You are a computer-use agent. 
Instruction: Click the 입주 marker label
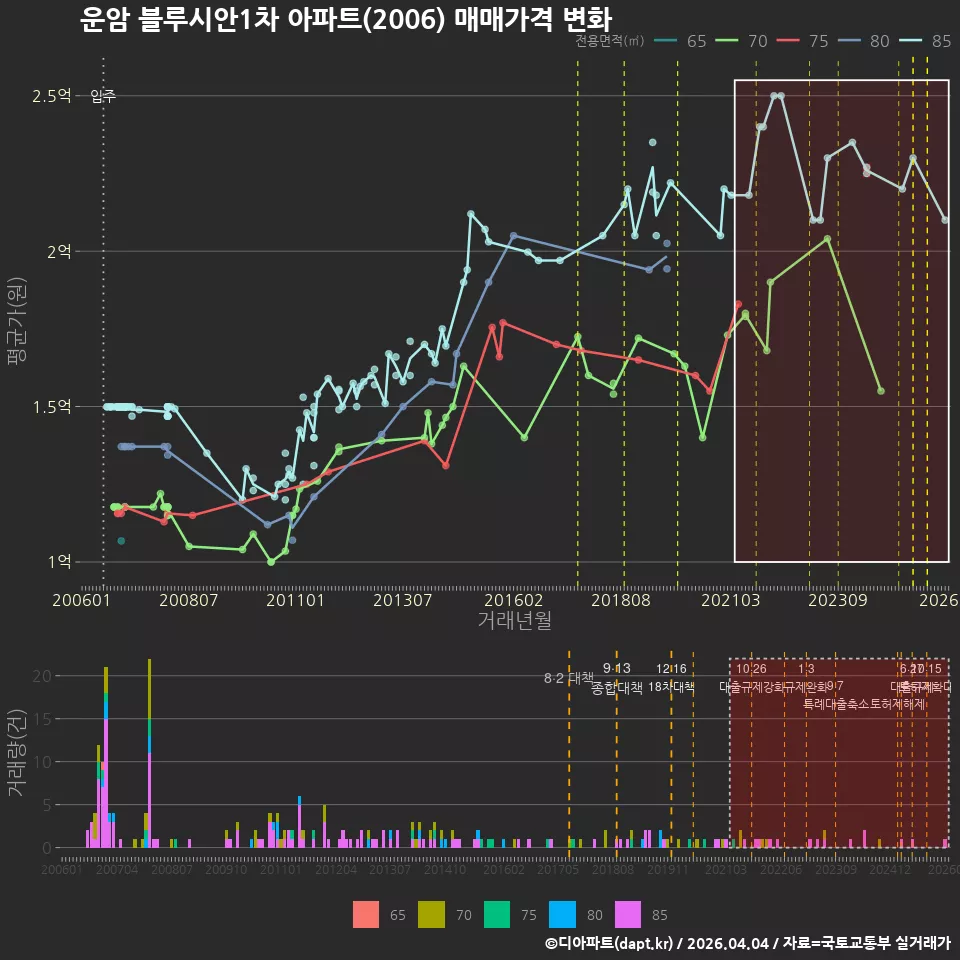[103, 96]
